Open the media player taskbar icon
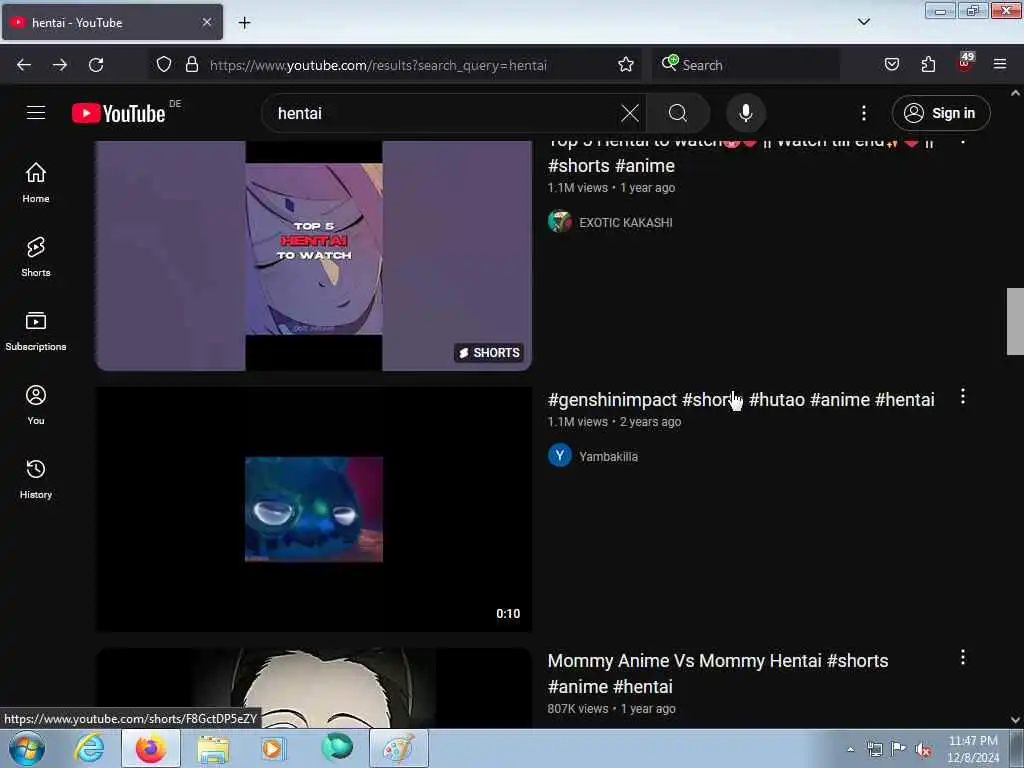The width and height of the screenshot is (1024, 768). (x=272, y=748)
